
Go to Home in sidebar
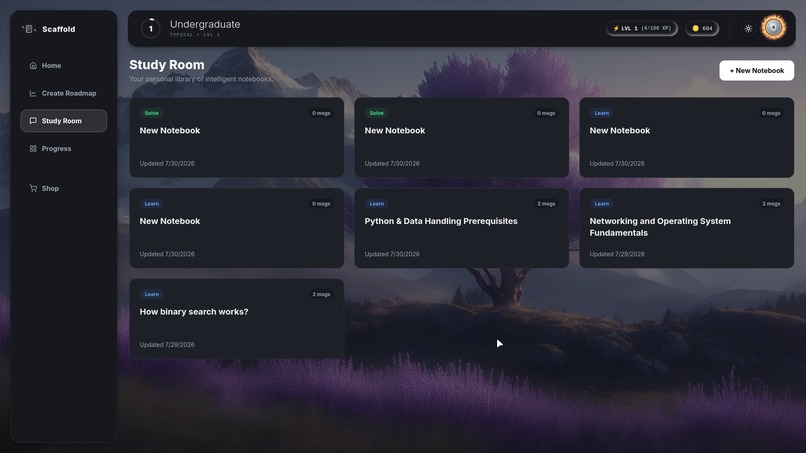(x=64, y=65)
